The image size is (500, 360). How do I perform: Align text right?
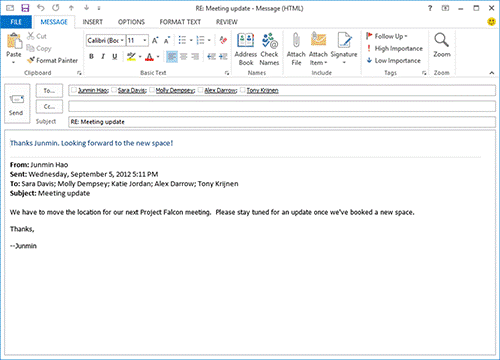pos(195,57)
